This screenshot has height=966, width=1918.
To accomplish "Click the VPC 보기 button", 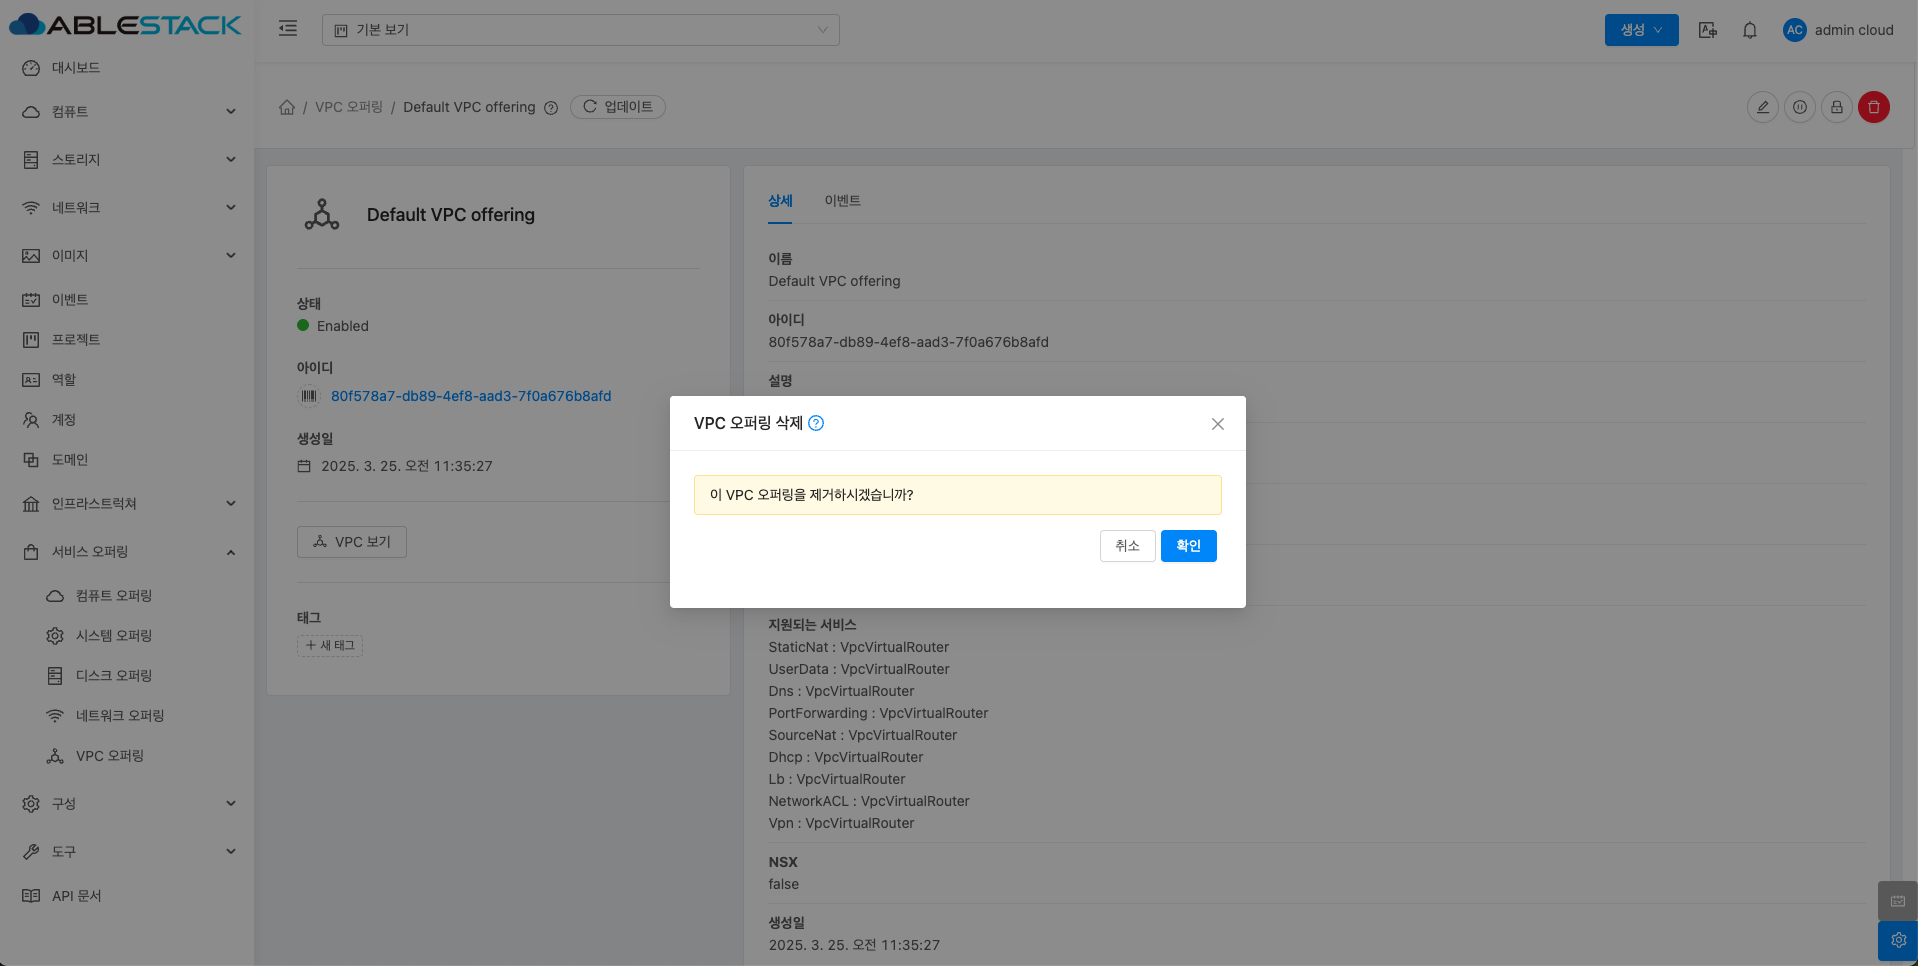I will (352, 542).
